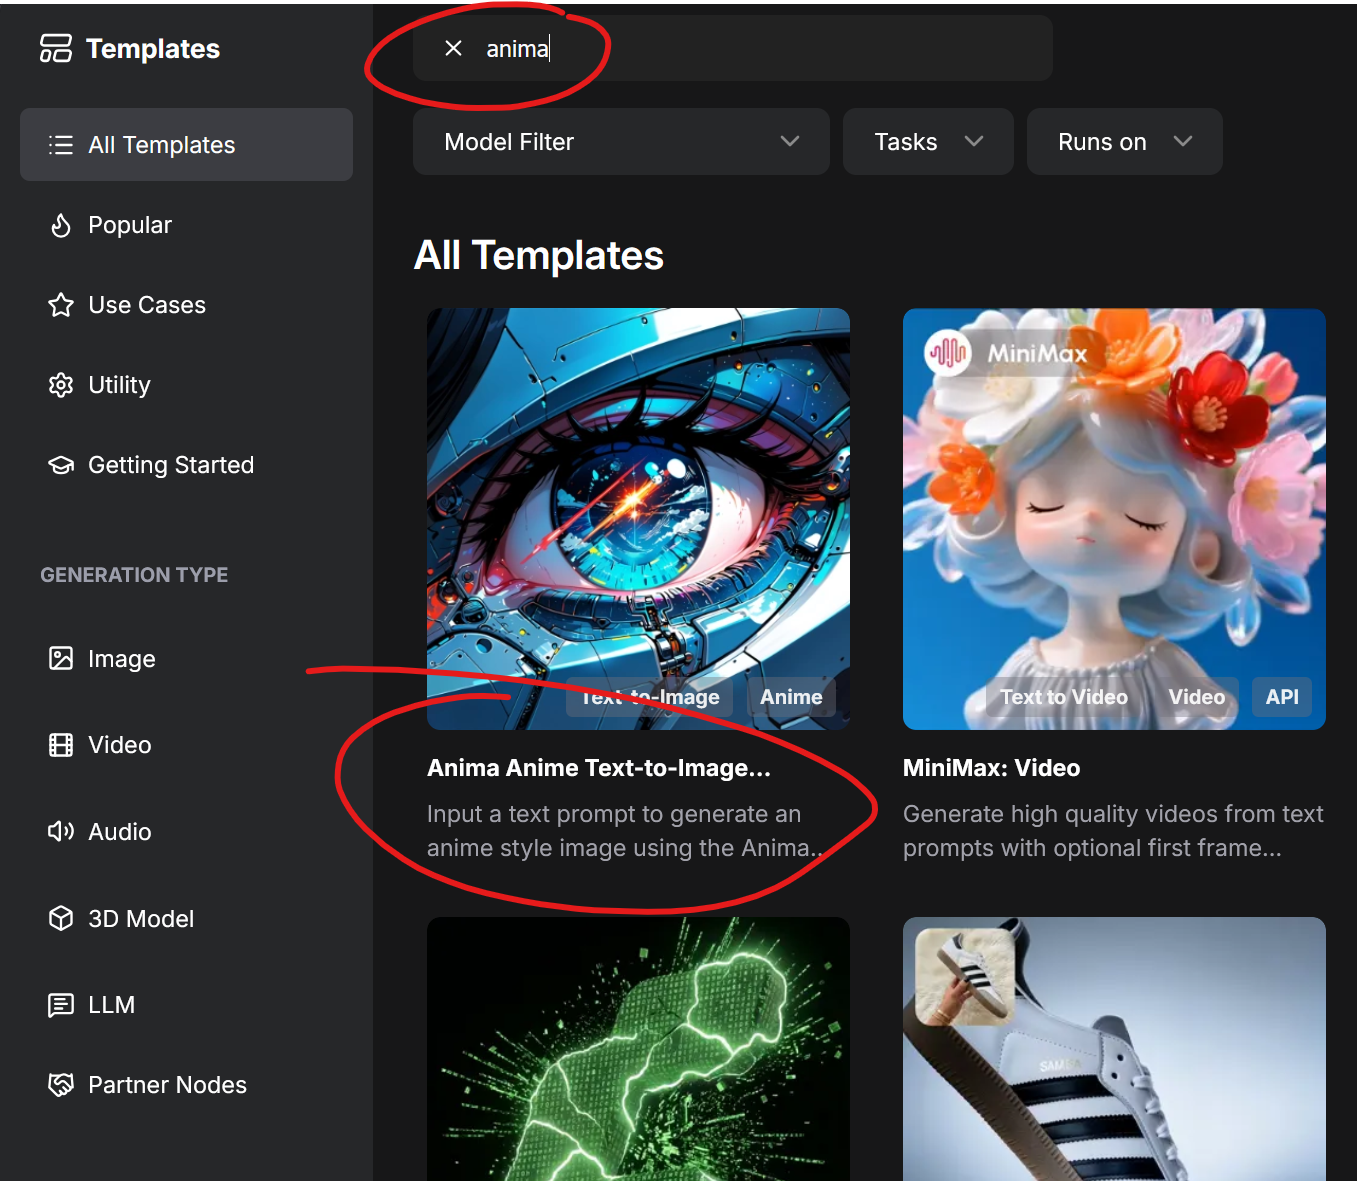Click the LLM chat icon
Viewport: 1357px width, 1181px height.
tap(61, 1005)
